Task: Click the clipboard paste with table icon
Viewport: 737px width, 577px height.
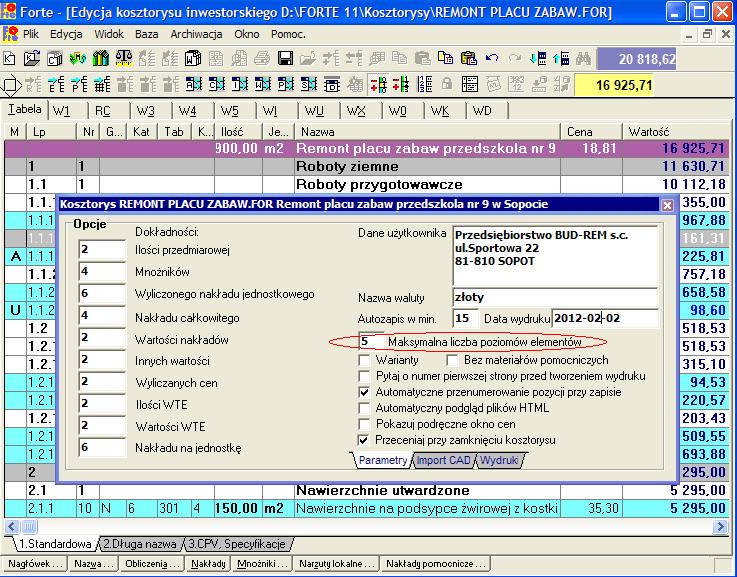Action: click(469, 58)
